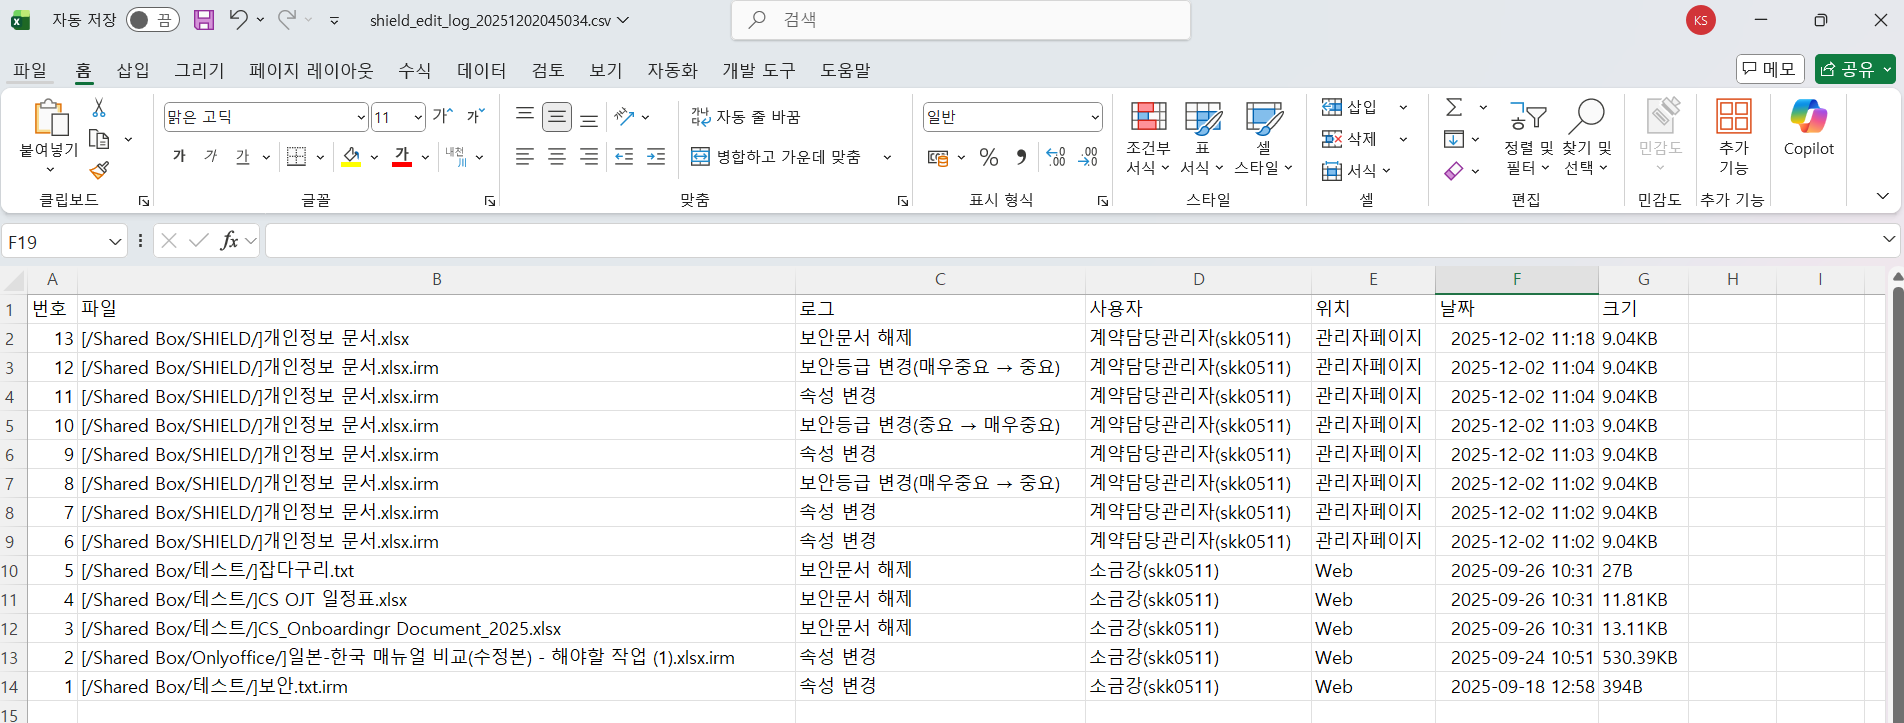This screenshot has height=723, width=1904.
Task: Apply comma style number format
Action: pos(1021,157)
